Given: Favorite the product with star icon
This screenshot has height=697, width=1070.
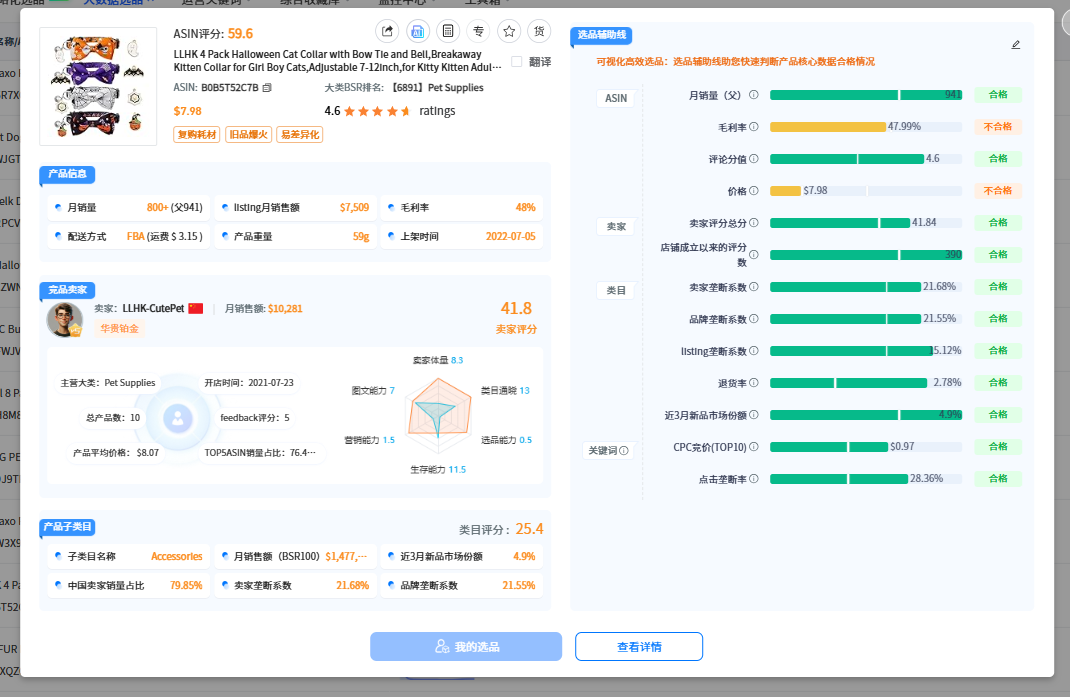Looking at the screenshot, I should pyautogui.click(x=509, y=31).
